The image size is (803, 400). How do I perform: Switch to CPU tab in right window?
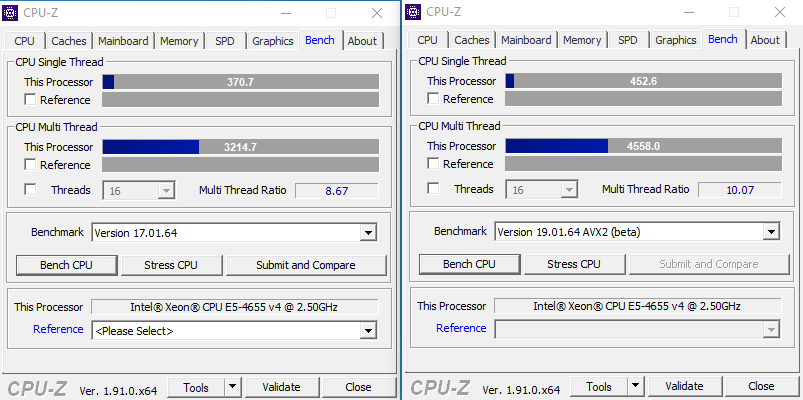pos(428,40)
